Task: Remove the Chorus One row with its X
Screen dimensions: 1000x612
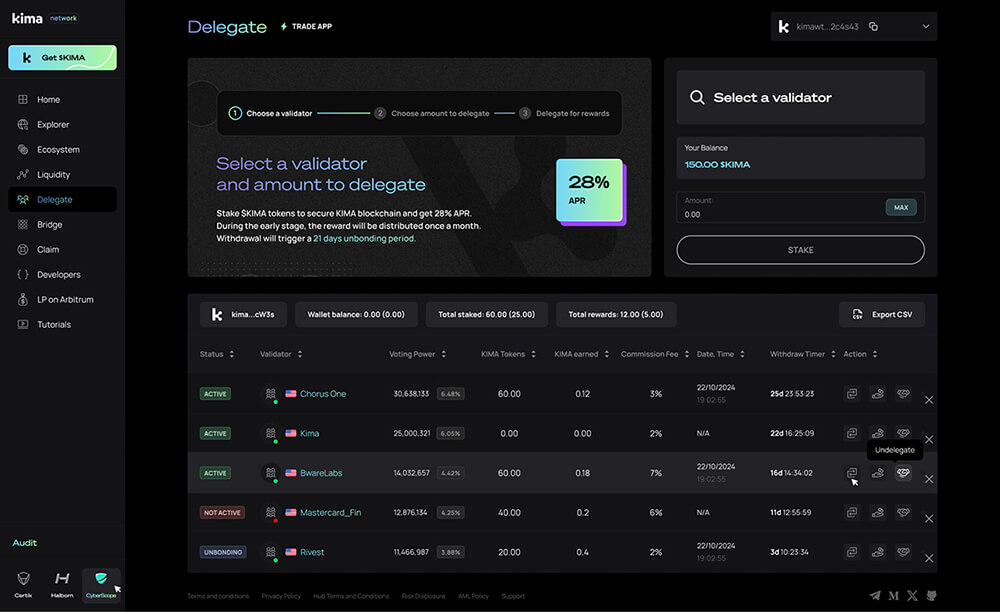Action: 929,400
